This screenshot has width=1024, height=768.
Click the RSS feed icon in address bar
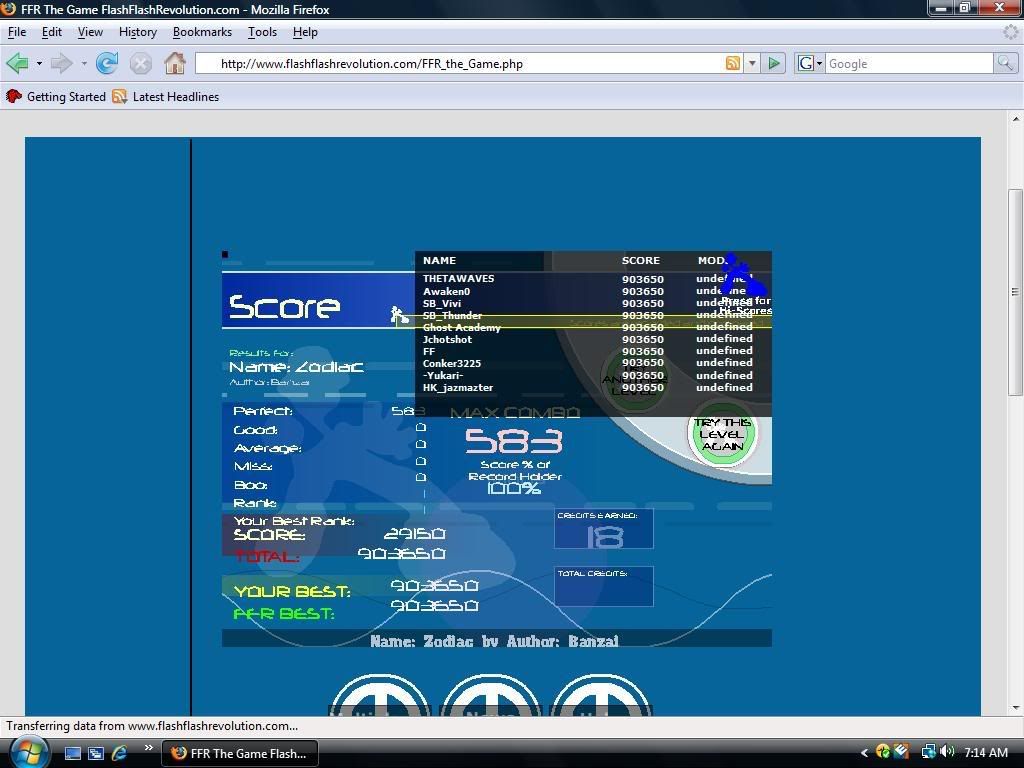click(x=733, y=63)
